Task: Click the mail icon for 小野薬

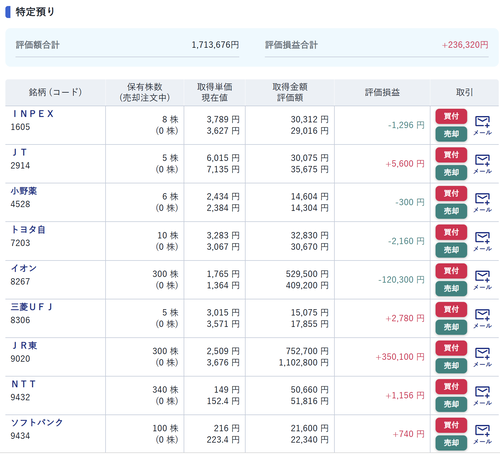Action: pyautogui.click(x=482, y=202)
